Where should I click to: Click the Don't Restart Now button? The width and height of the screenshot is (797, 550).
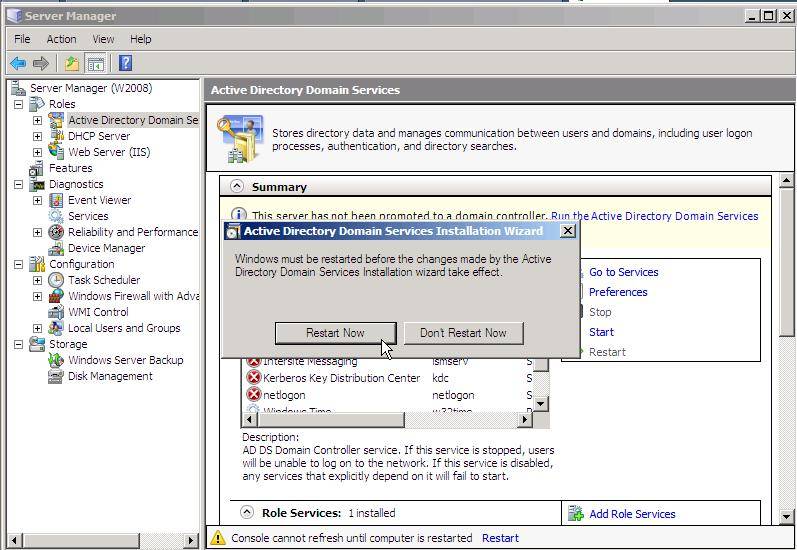(x=463, y=333)
